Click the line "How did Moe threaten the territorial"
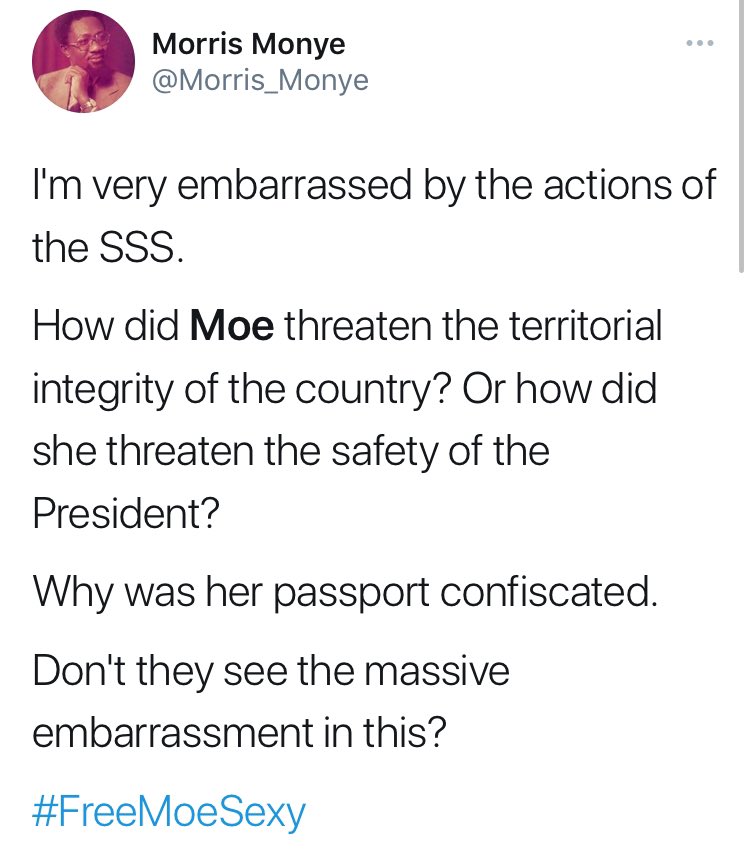The width and height of the screenshot is (750, 852). 347,326
